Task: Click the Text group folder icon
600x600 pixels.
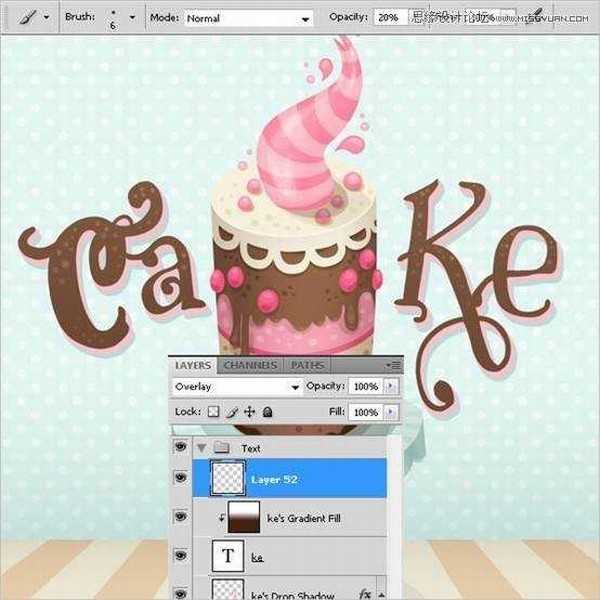Action: click(x=222, y=449)
